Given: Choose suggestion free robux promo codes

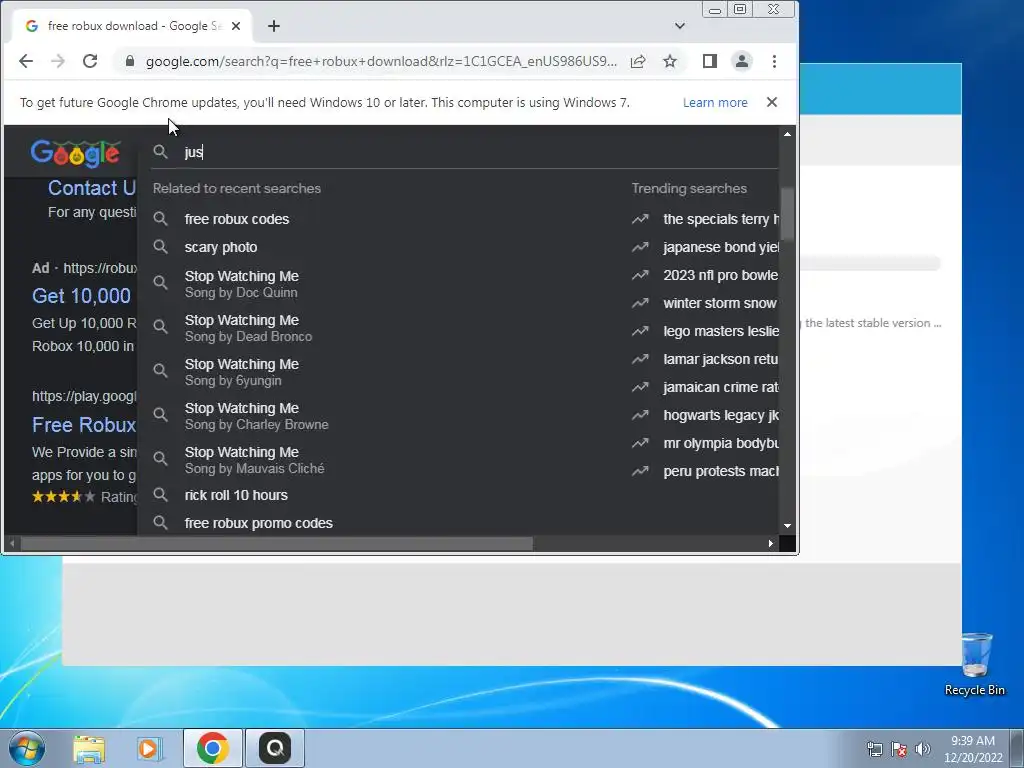Looking at the screenshot, I should 259,524.
